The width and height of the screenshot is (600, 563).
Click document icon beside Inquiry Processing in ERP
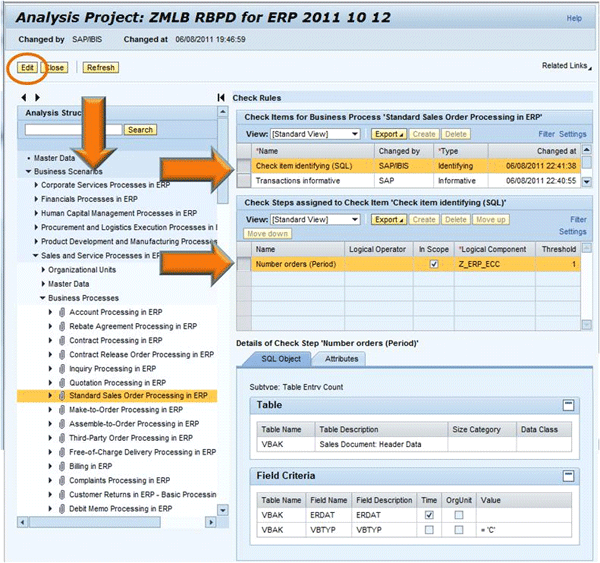pos(62,368)
